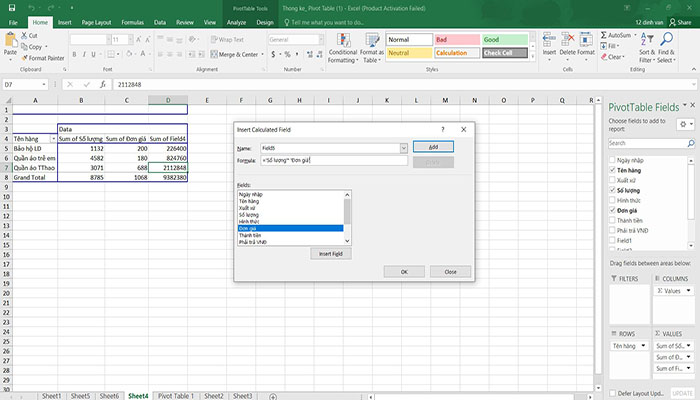
Task: Click the AutoSum sigma icon
Action: pos(604,35)
